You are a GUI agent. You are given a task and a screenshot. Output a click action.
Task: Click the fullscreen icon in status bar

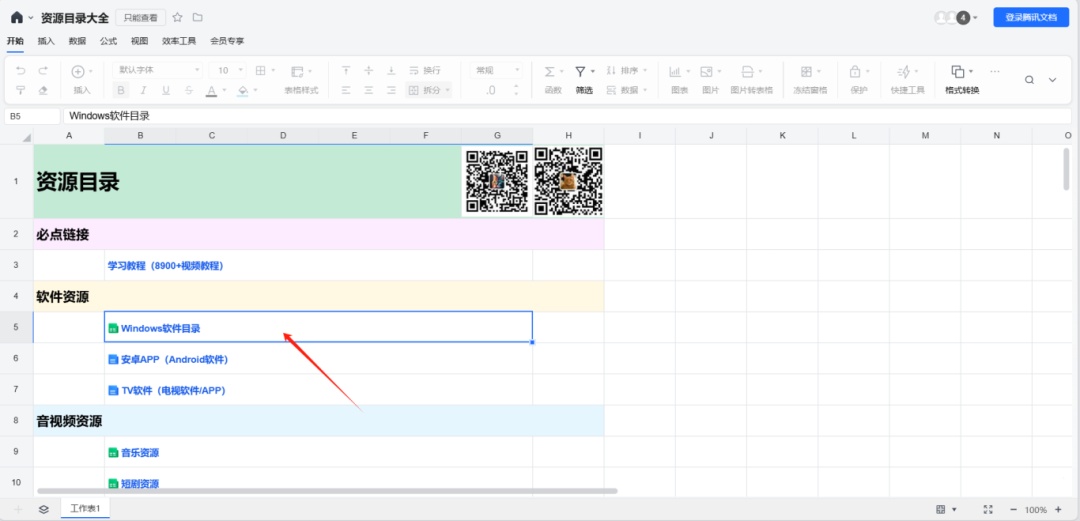point(988,509)
